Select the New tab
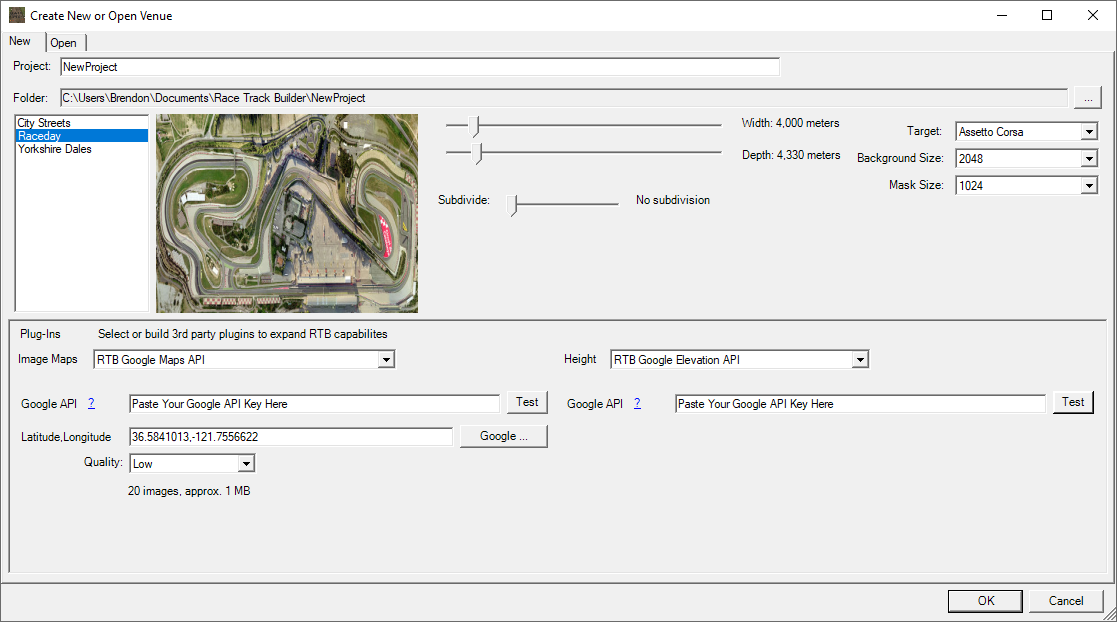The width and height of the screenshot is (1117, 622). [20, 41]
